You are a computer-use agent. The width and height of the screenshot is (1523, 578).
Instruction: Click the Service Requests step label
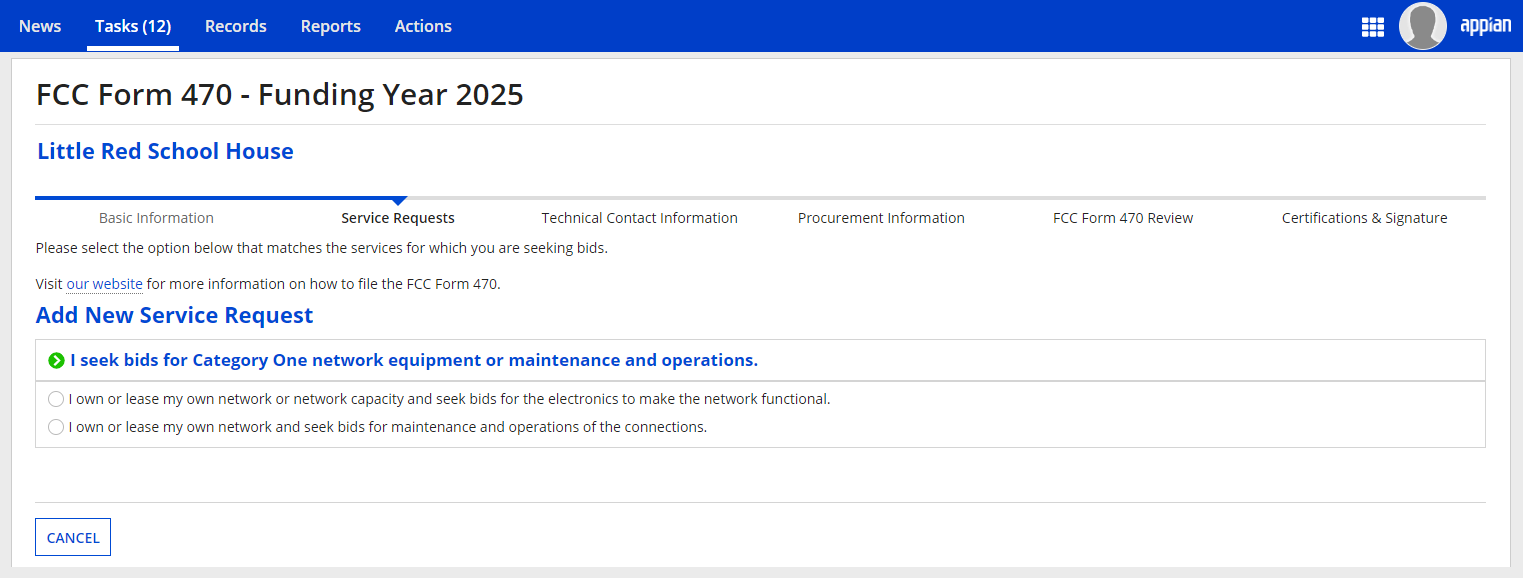click(x=398, y=218)
